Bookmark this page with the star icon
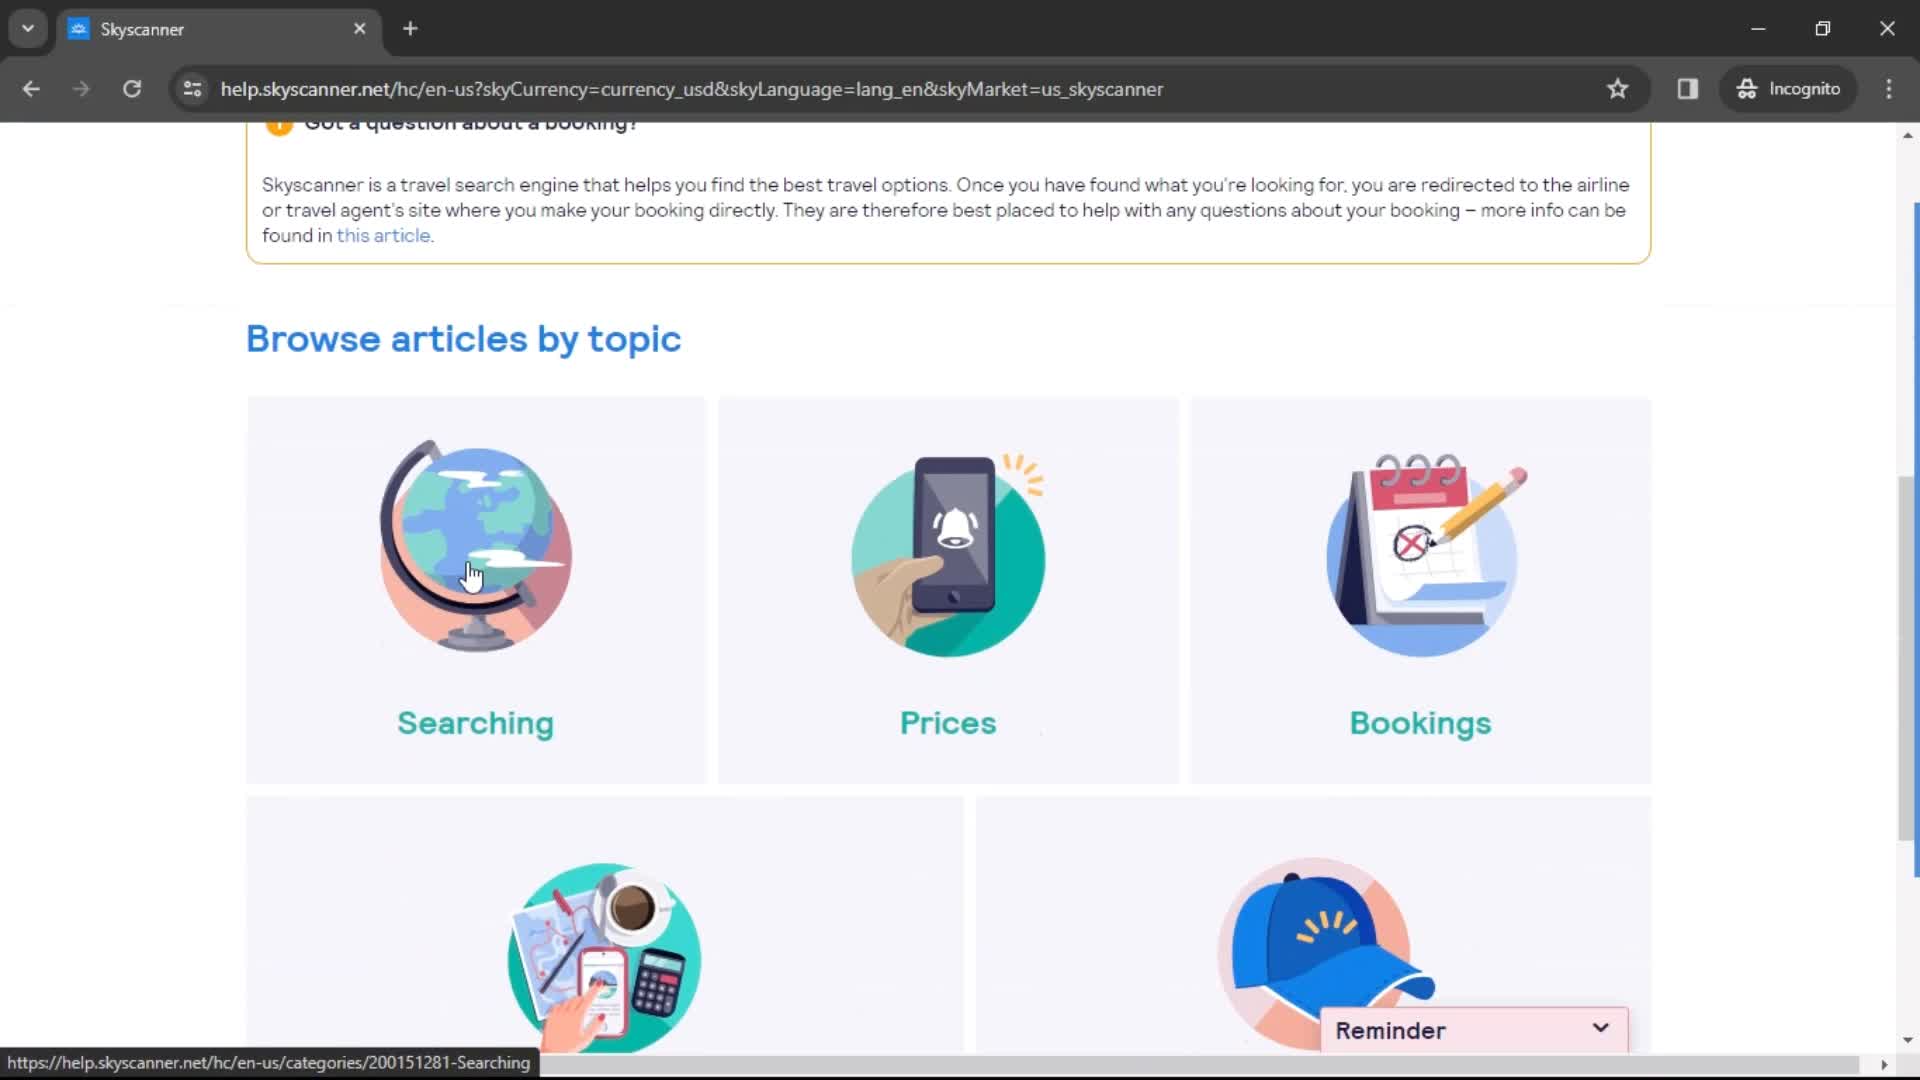Image resolution: width=1920 pixels, height=1080 pixels. [1617, 89]
